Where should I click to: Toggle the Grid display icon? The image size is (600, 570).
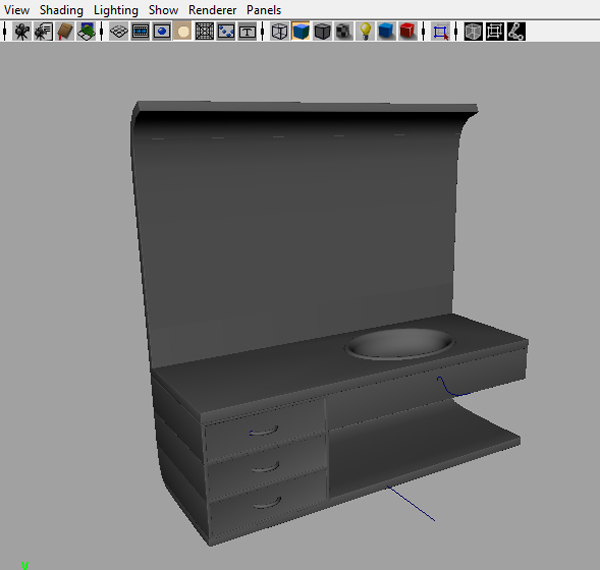(x=119, y=31)
